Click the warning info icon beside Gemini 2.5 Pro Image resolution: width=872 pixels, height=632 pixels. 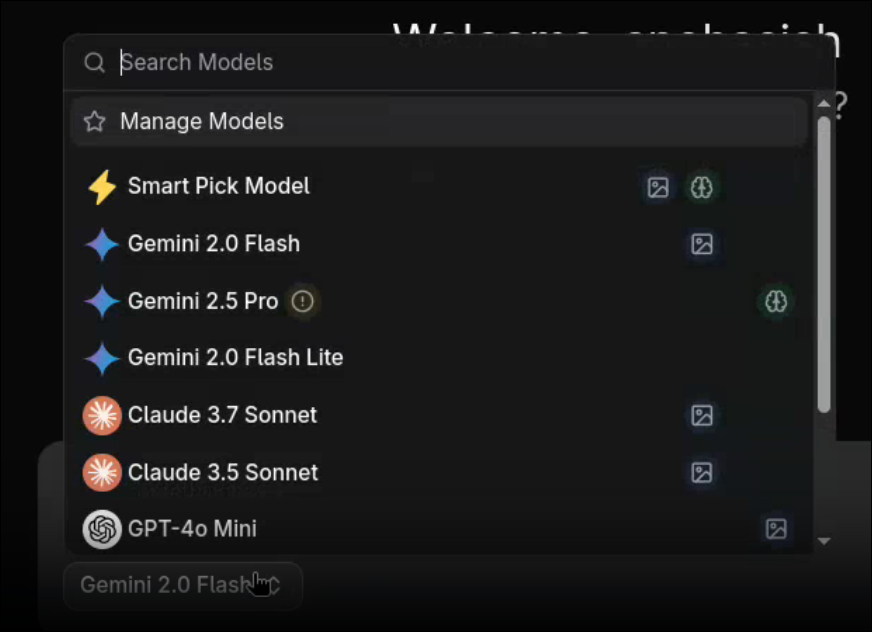pos(303,302)
